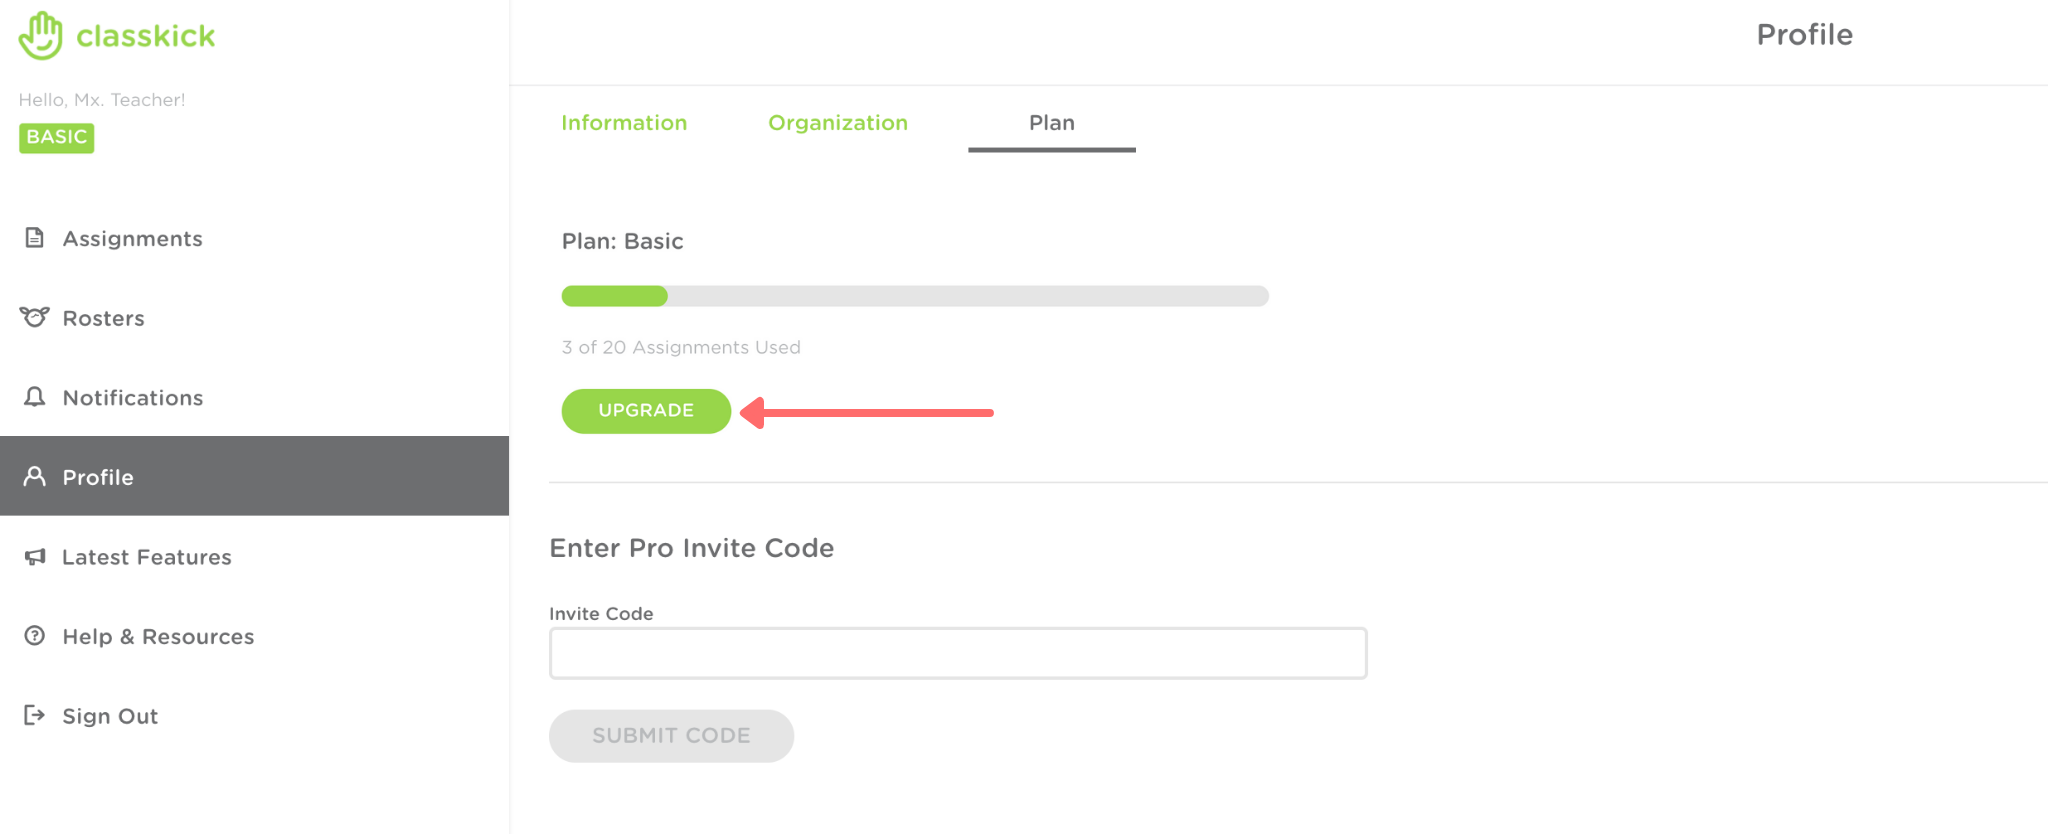Click the Notifications bell icon

35,397
